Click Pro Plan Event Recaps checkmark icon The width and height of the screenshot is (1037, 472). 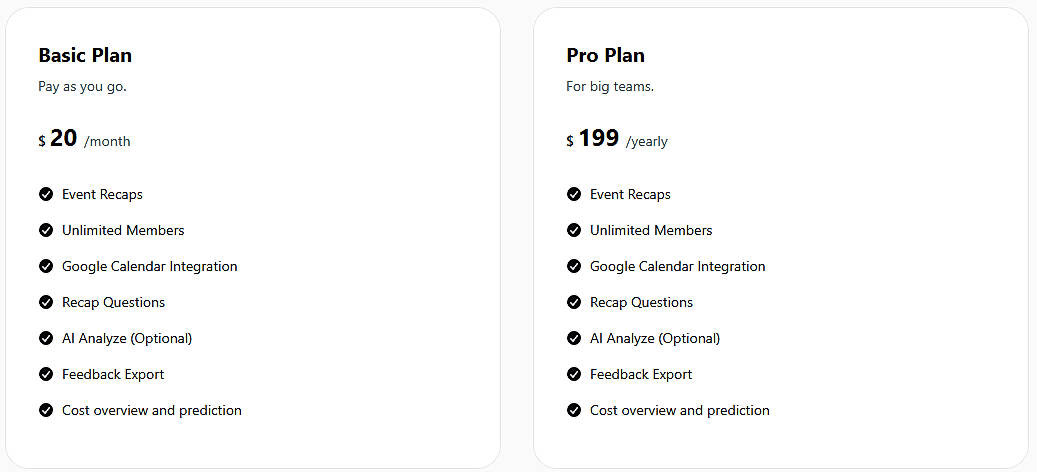click(574, 194)
